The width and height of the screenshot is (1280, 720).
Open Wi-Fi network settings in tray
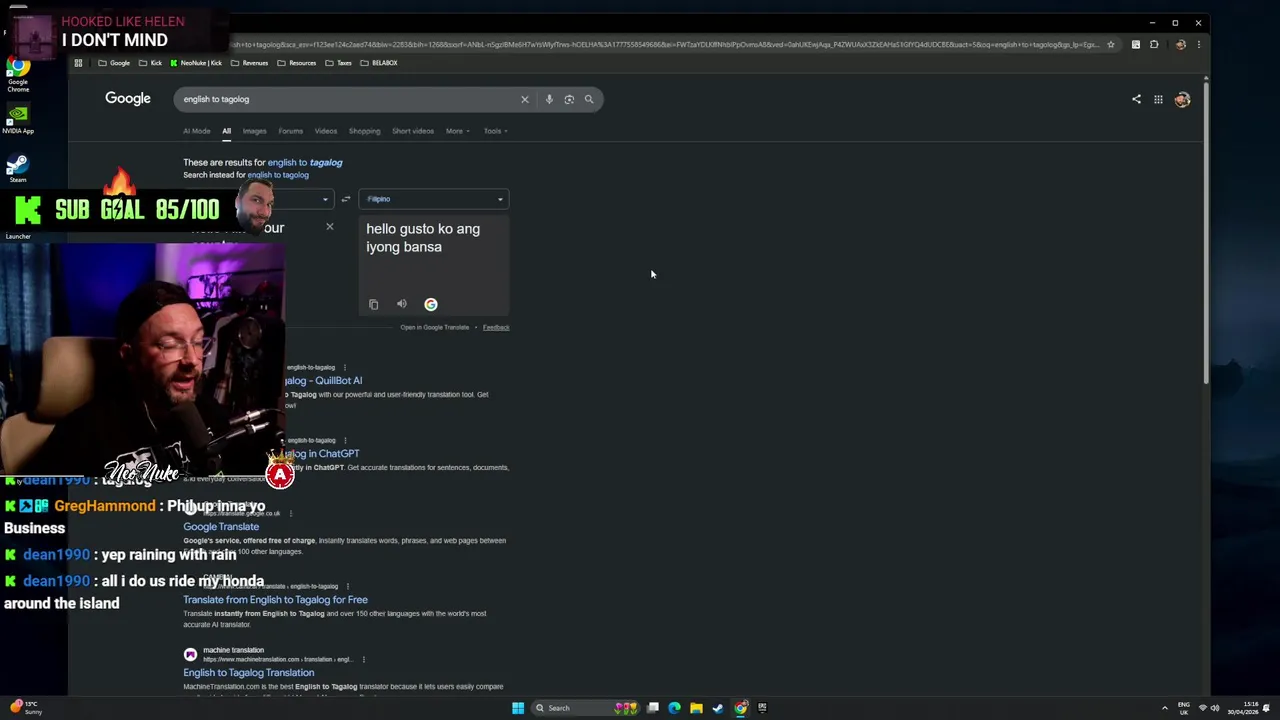point(1203,708)
